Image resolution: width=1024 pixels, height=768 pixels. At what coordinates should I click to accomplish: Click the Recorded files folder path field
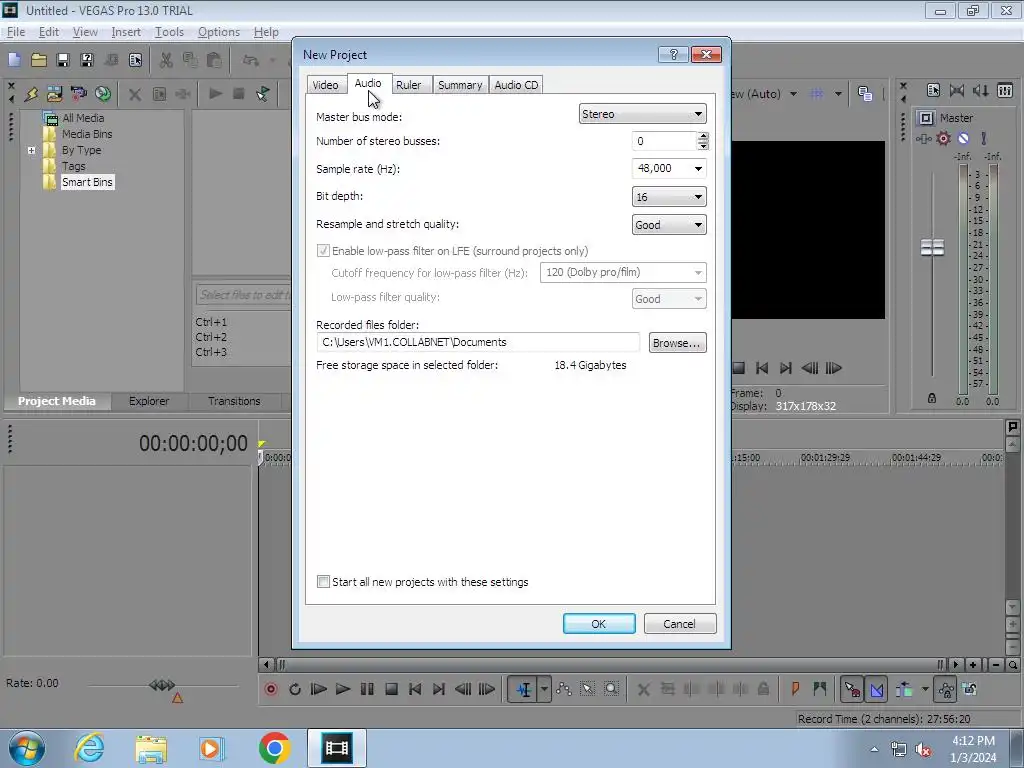pyautogui.click(x=477, y=342)
